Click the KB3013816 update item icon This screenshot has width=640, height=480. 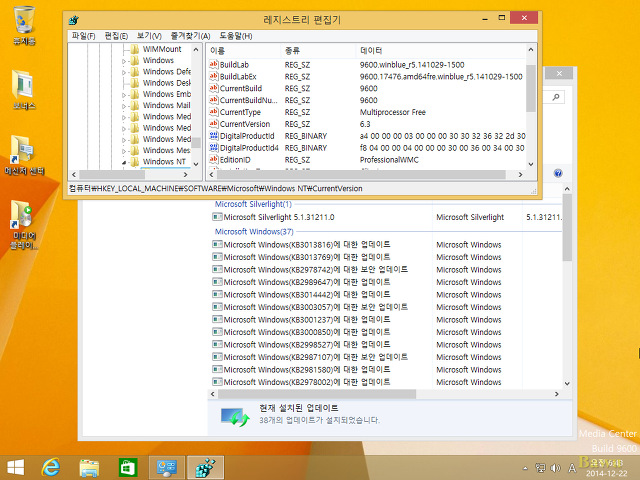pos(217,244)
